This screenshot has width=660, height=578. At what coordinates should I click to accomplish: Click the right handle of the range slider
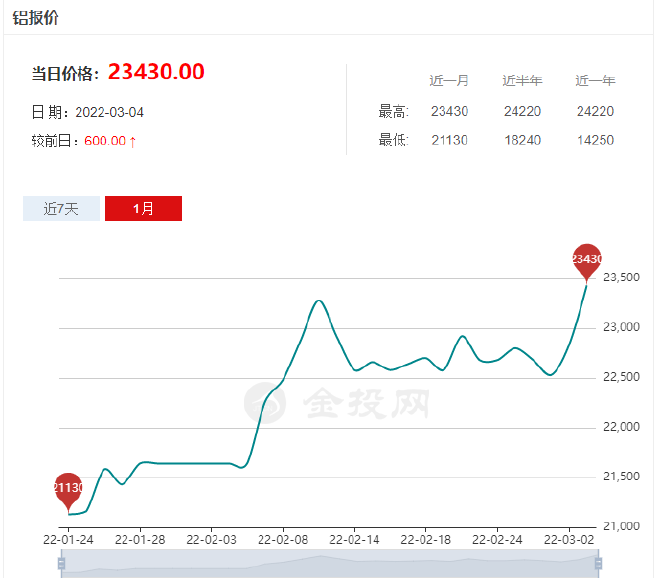tap(599, 564)
